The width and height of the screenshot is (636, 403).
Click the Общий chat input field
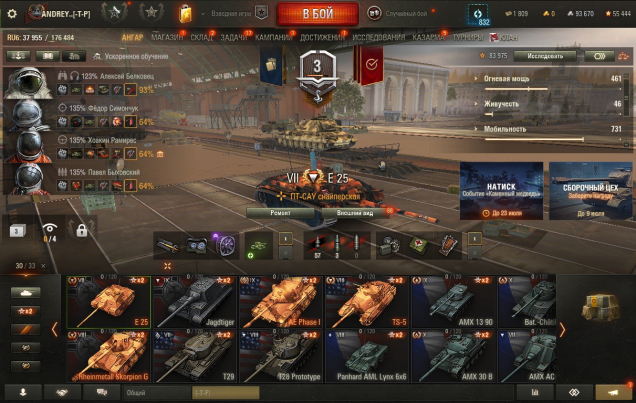(x=157, y=392)
